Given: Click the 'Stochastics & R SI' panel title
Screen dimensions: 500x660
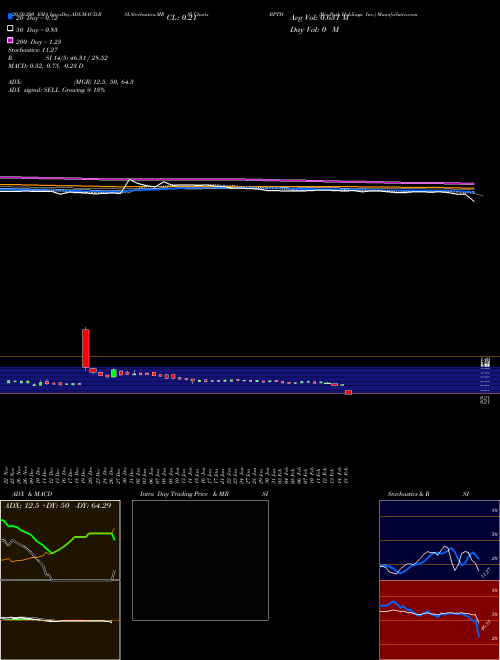Looking at the screenshot, I should click(x=428, y=494).
